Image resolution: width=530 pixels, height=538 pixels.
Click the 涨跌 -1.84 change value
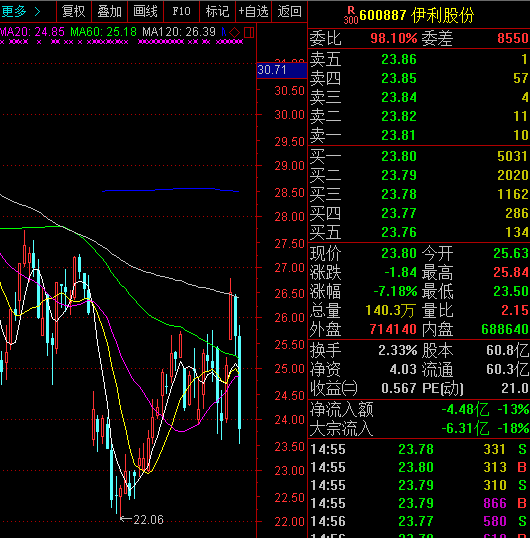tap(400, 272)
